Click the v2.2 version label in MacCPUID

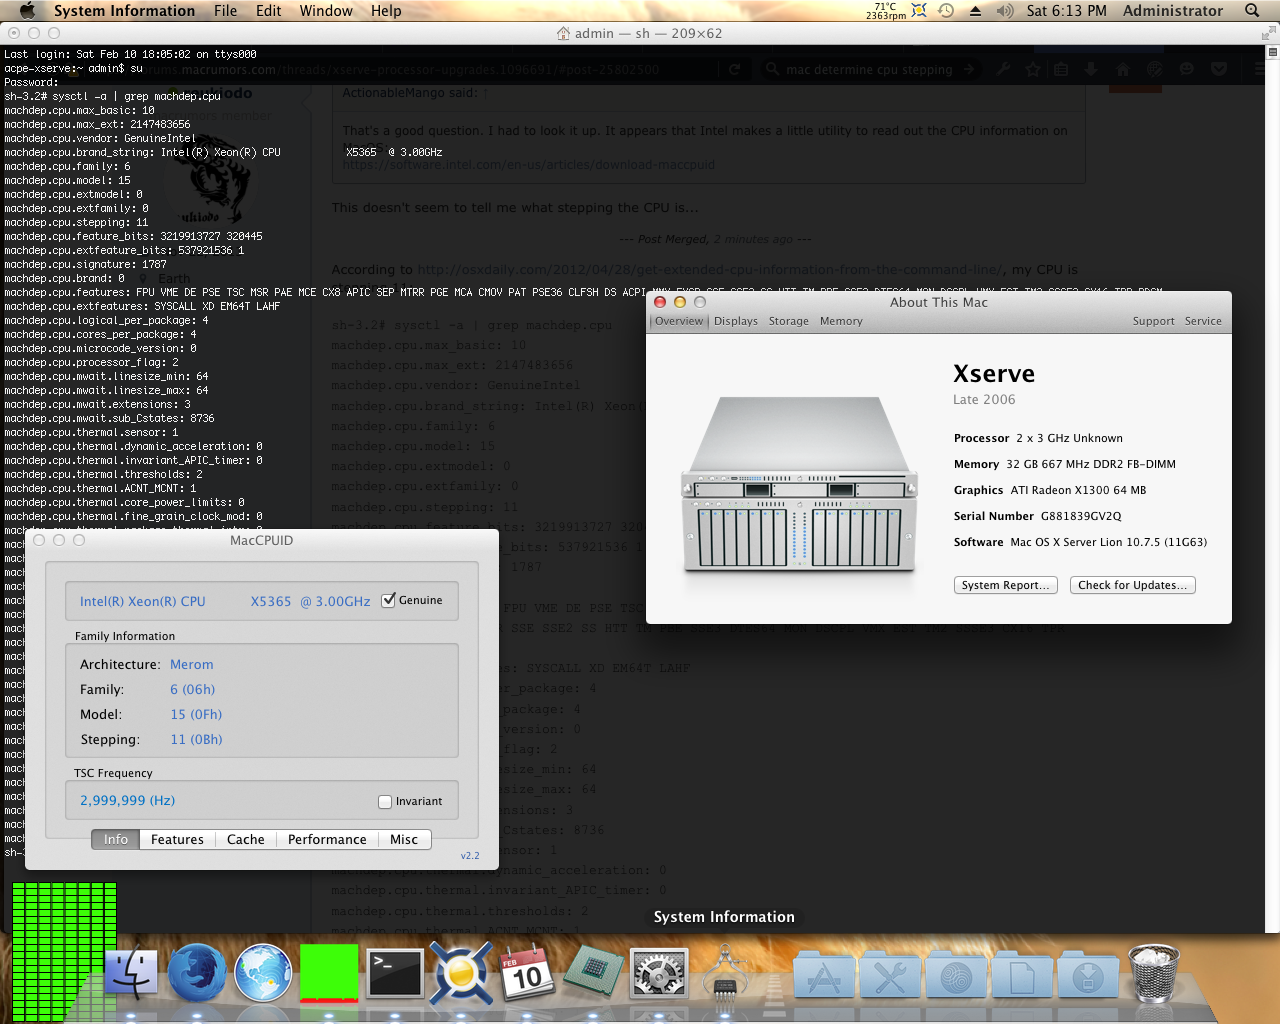click(470, 856)
